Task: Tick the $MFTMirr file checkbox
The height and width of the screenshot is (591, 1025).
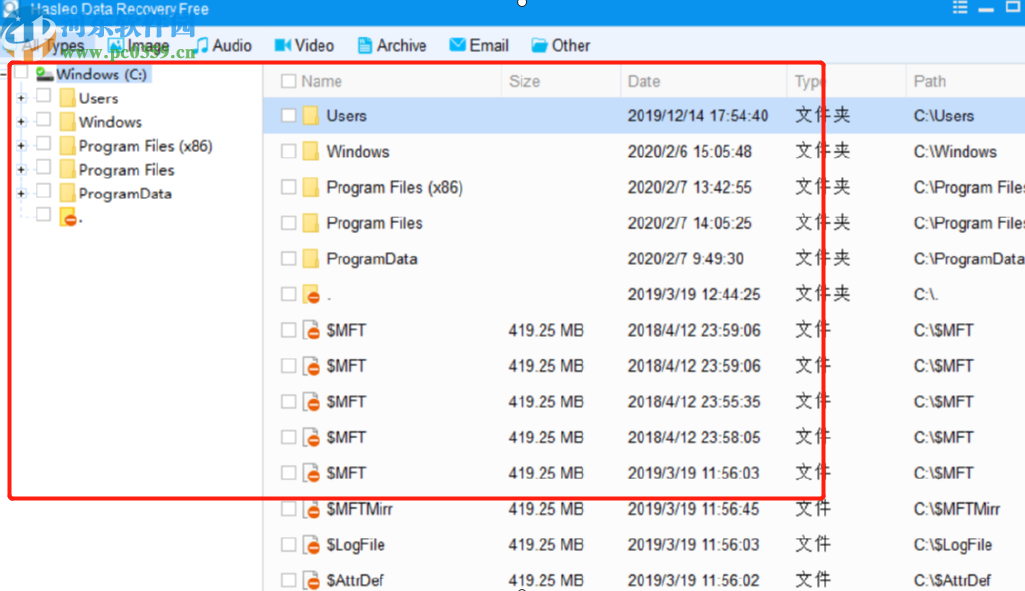Action: click(288, 509)
